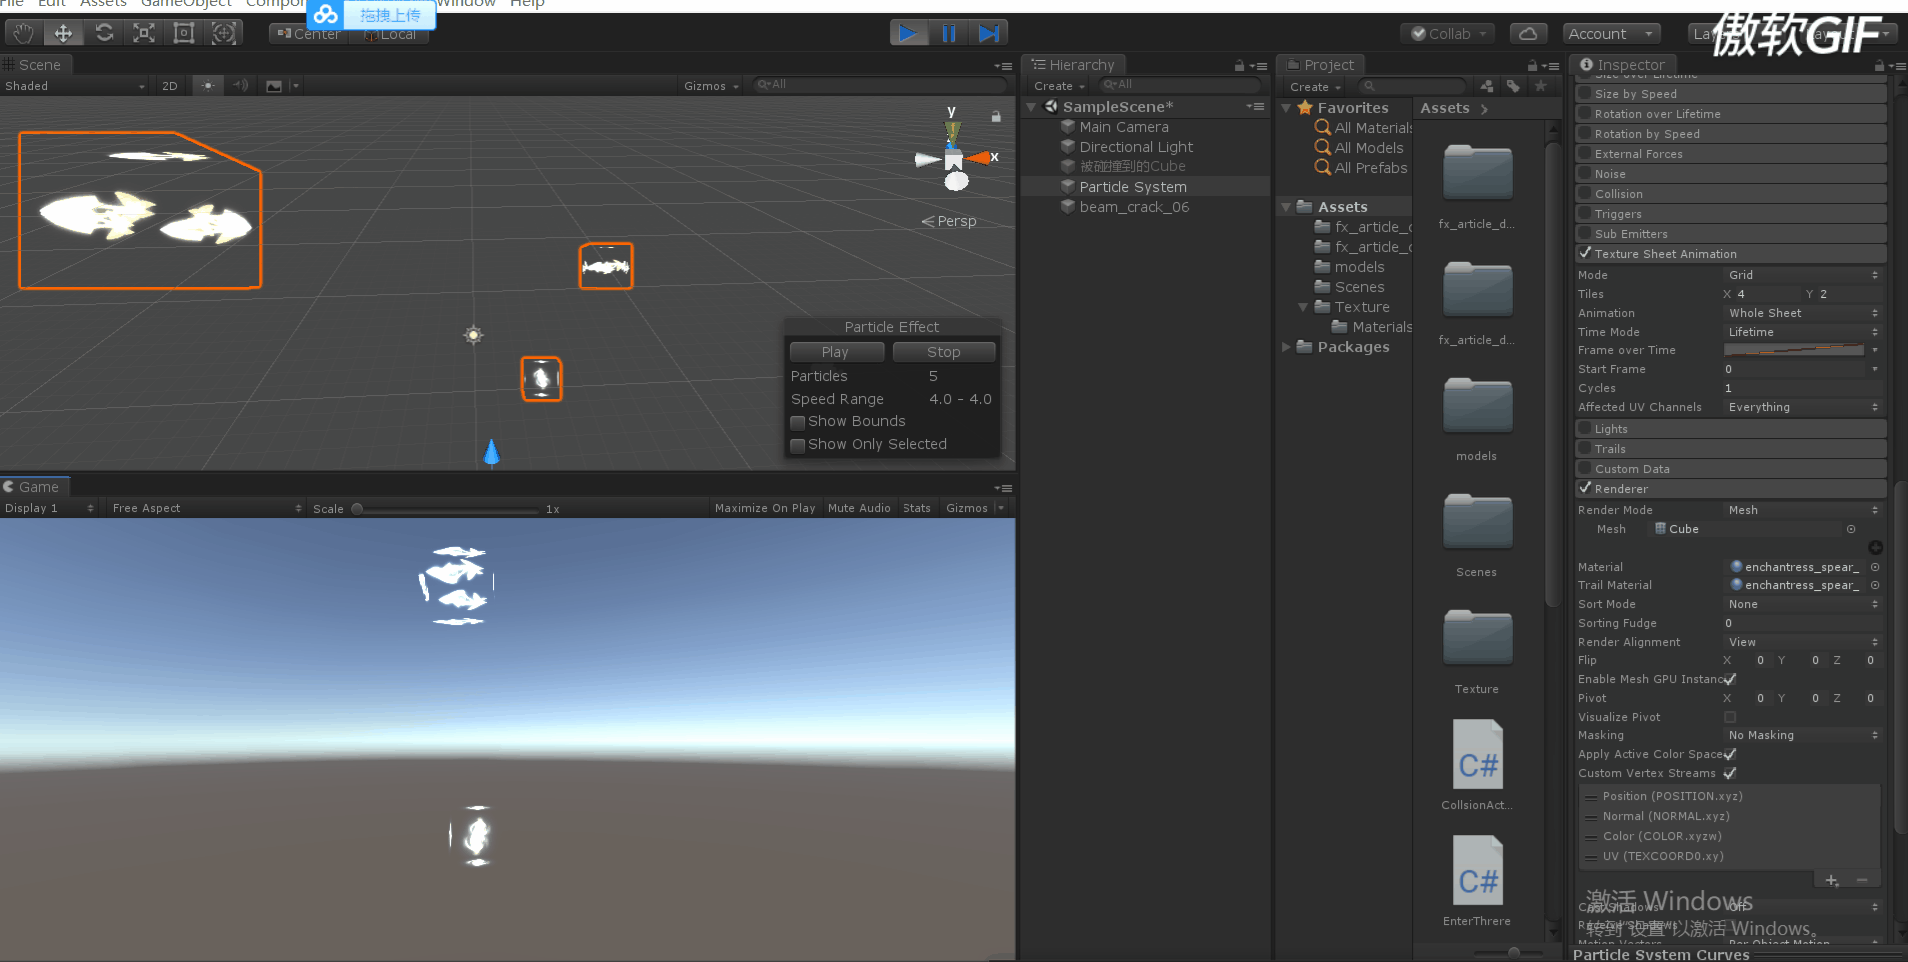Expand the Packages folder
The image size is (1908, 962).
point(1286,347)
